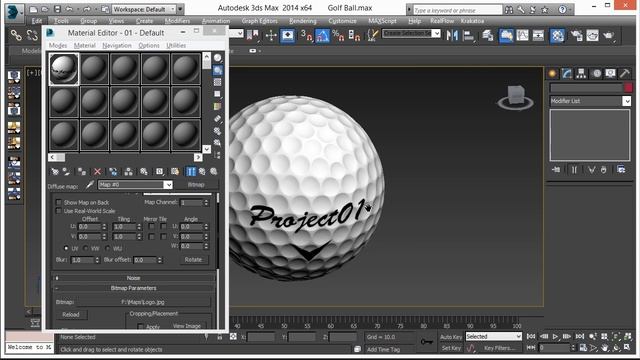Enable Show Map on Back checkbox

click(x=59, y=202)
